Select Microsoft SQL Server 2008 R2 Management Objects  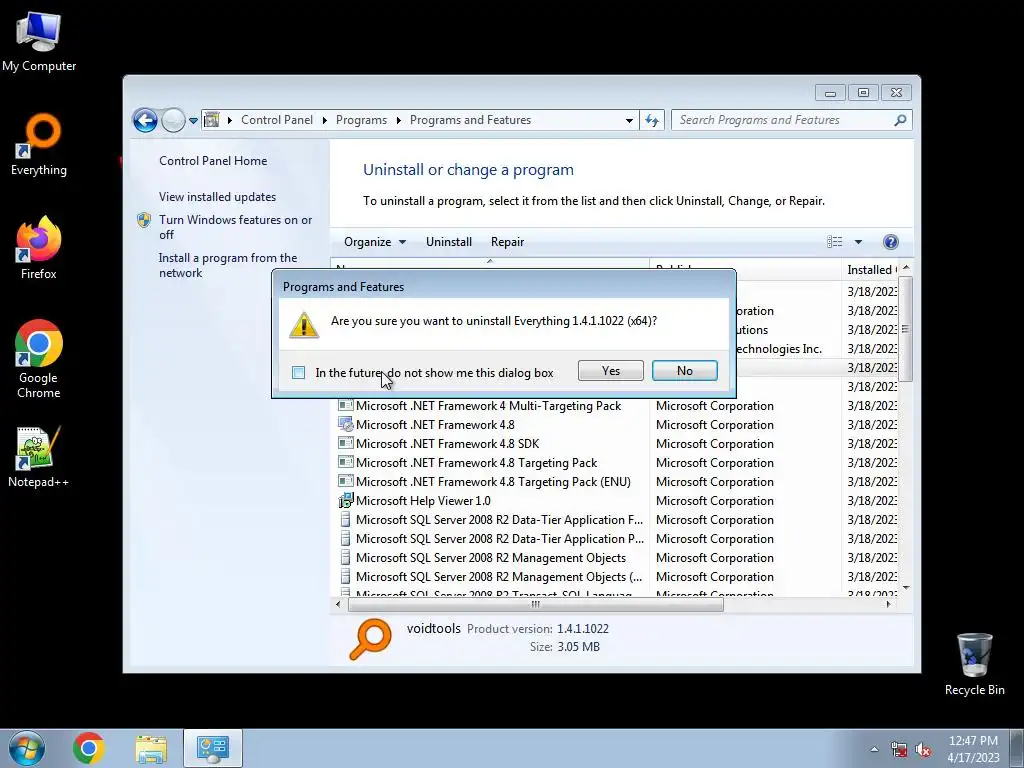coord(490,558)
